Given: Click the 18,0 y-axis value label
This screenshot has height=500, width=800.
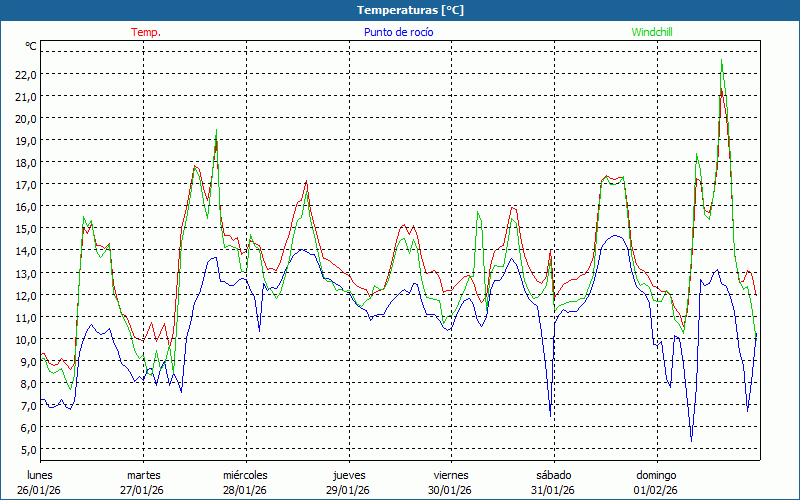Looking at the screenshot, I should pyautogui.click(x=26, y=162).
